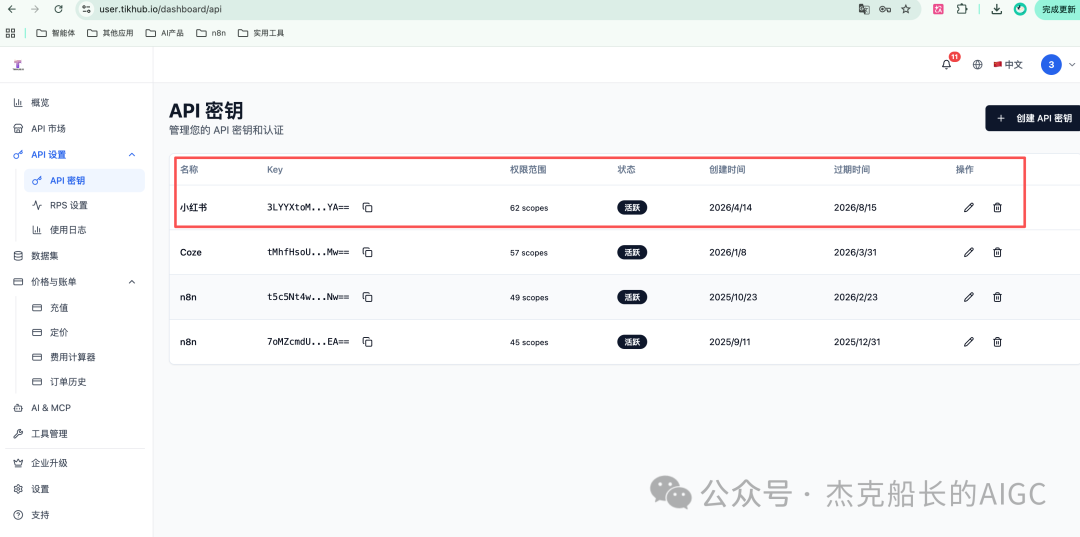
Task: Click key text 3LYYXtoM...YA==
Action: 308,207
